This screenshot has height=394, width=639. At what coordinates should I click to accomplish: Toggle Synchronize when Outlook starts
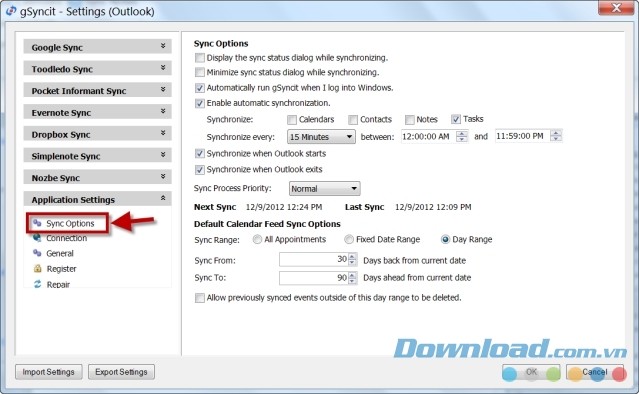point(200,154)
